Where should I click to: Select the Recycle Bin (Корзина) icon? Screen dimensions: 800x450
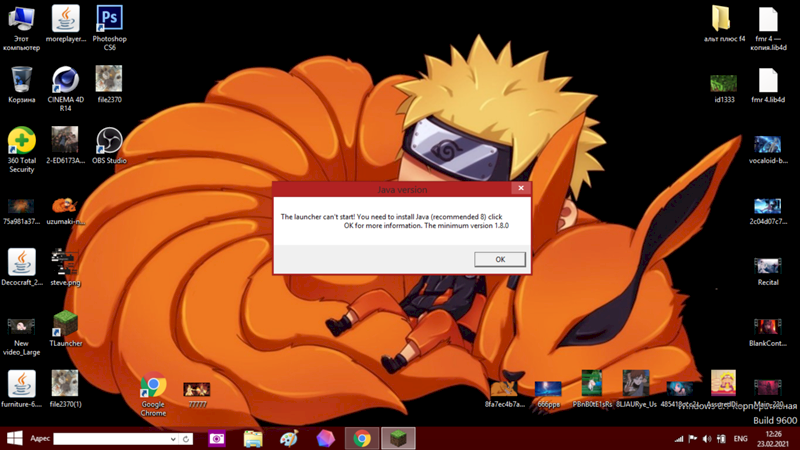21,80
